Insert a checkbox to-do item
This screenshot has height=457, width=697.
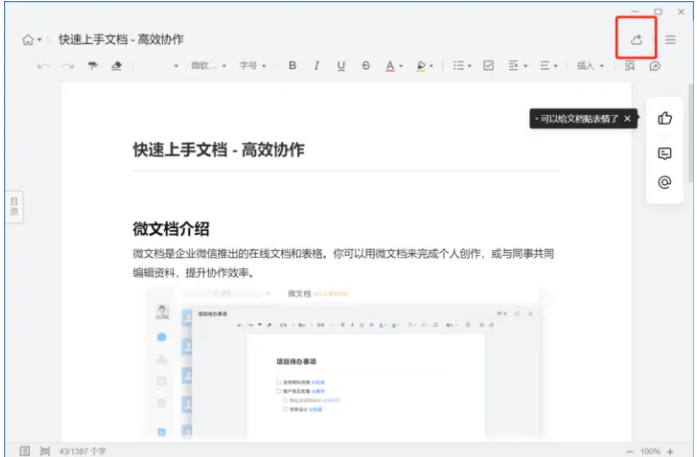489,66
